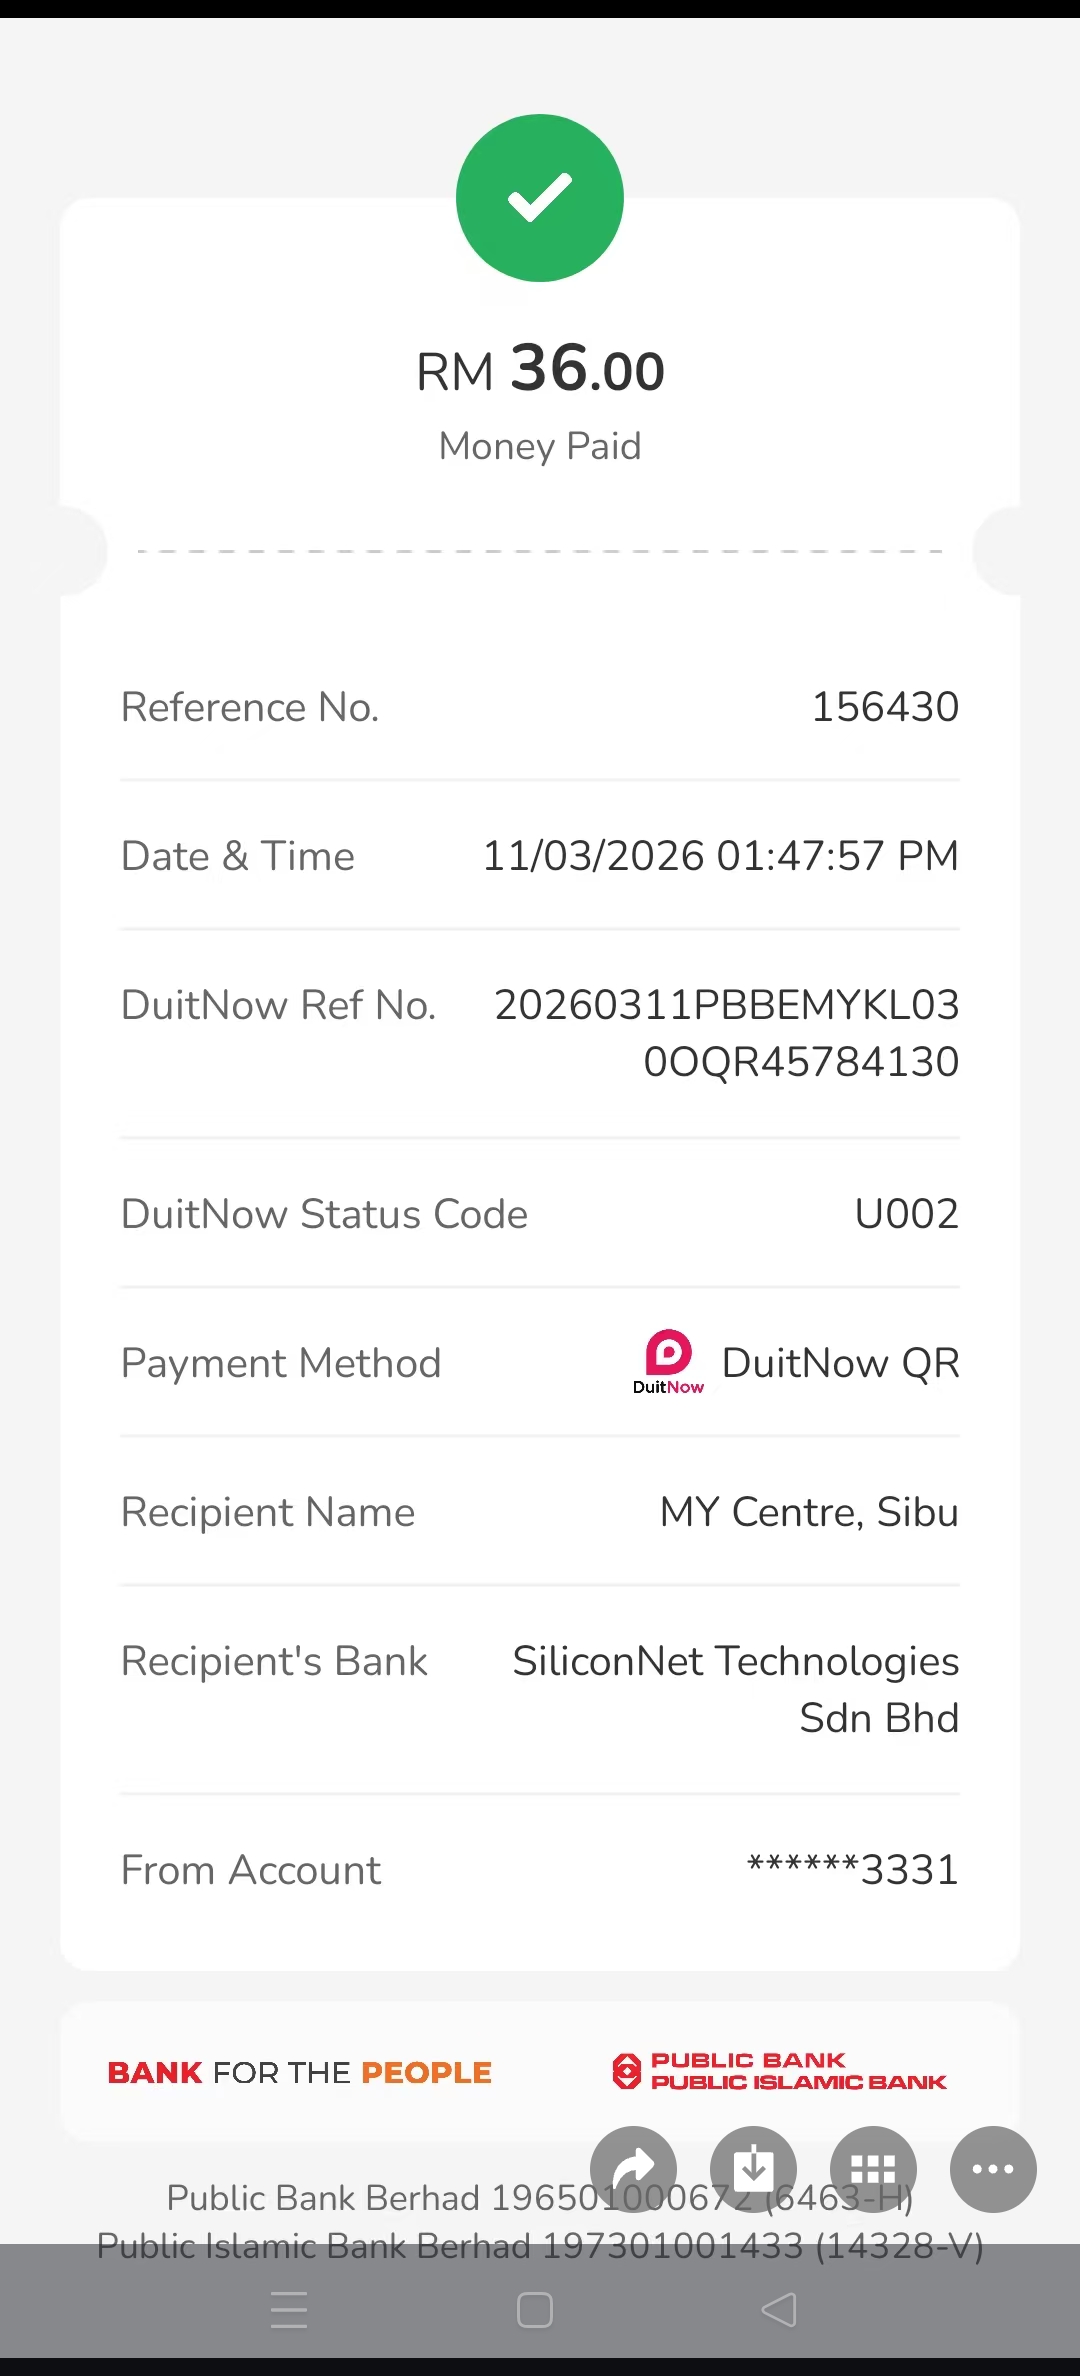Tap the download receipt floating button

pos(753,2169)
